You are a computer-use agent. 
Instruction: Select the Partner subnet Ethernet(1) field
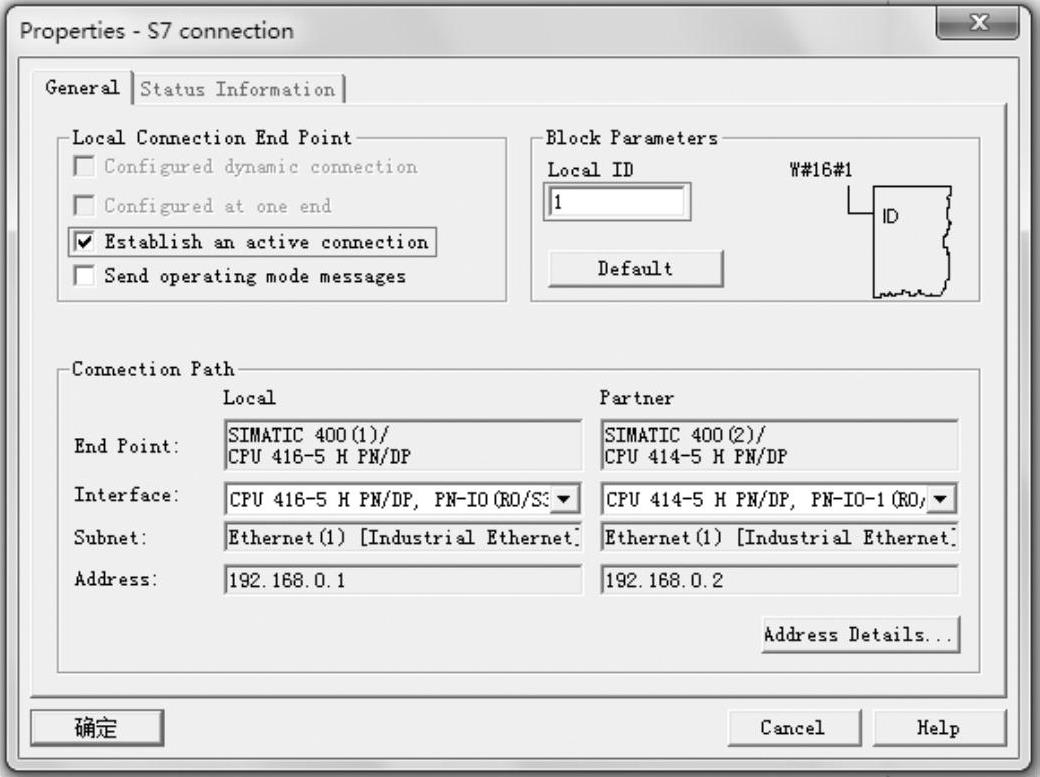(x=779, y=538)
